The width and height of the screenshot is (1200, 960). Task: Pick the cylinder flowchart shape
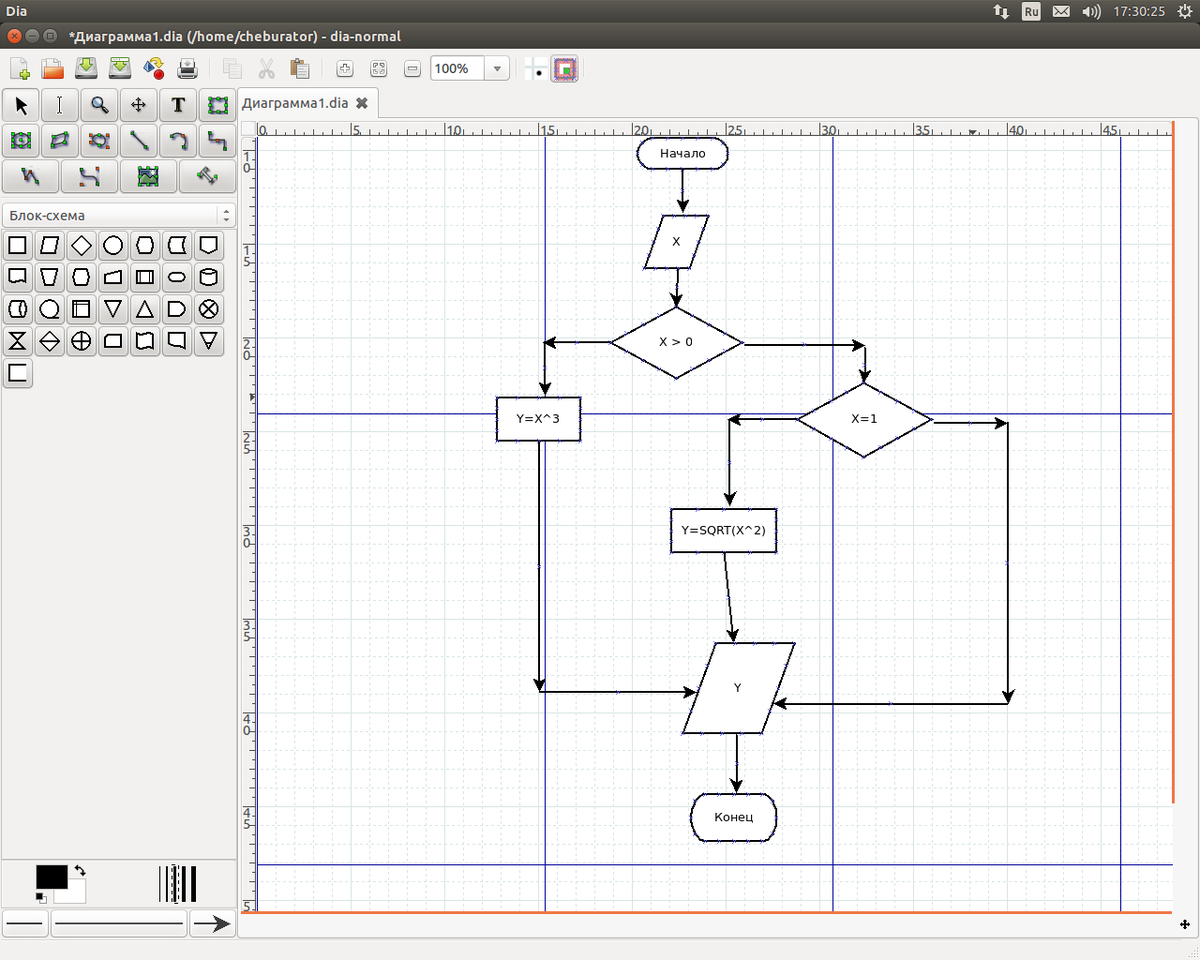[x=209, y=277]
